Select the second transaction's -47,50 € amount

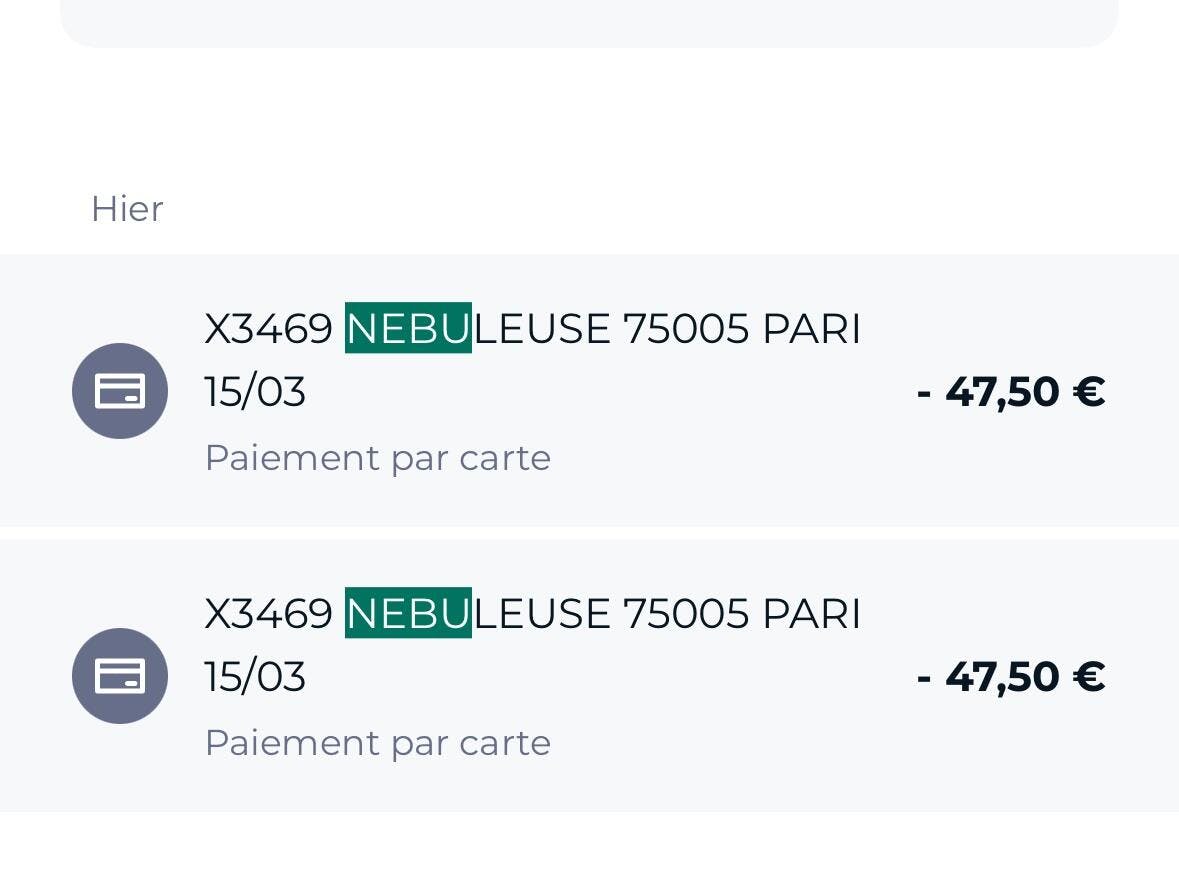click(x=1010, y=677)
